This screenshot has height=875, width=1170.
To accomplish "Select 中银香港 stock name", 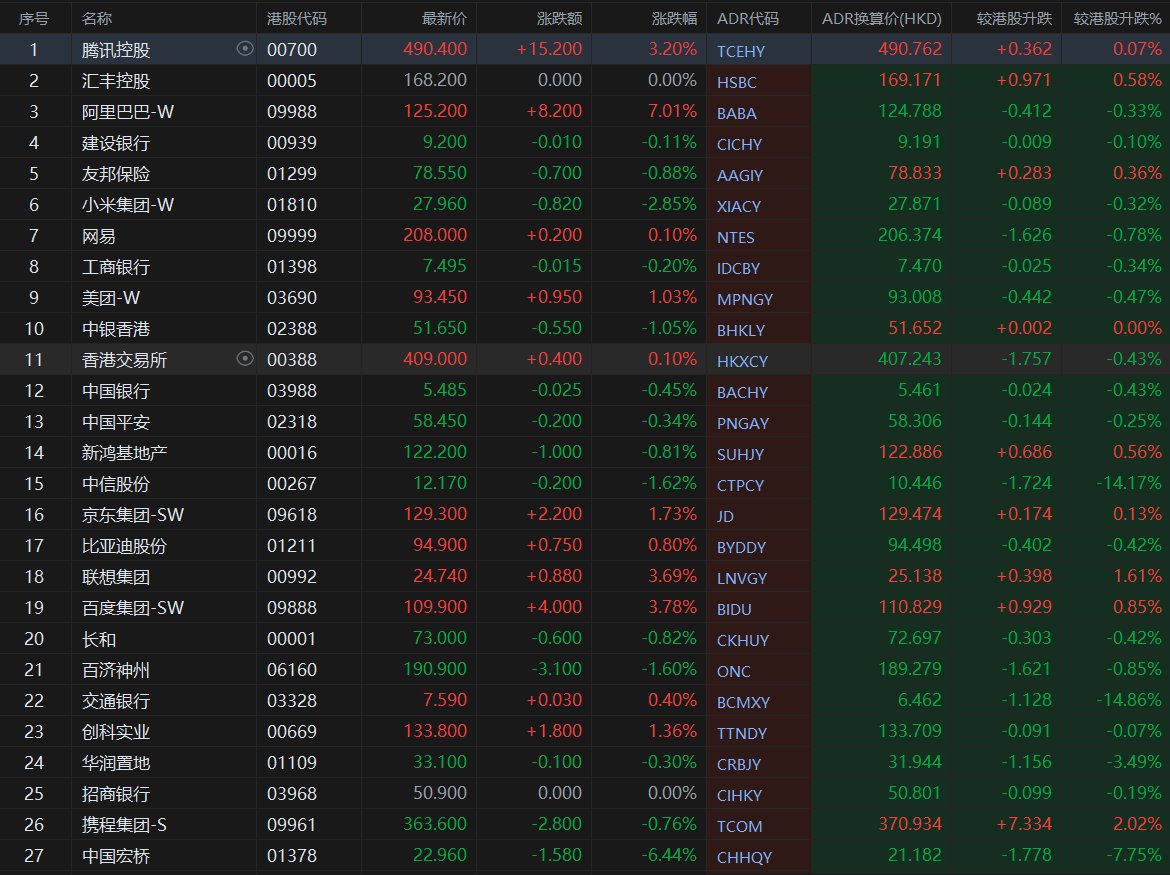I will (116, 328).
